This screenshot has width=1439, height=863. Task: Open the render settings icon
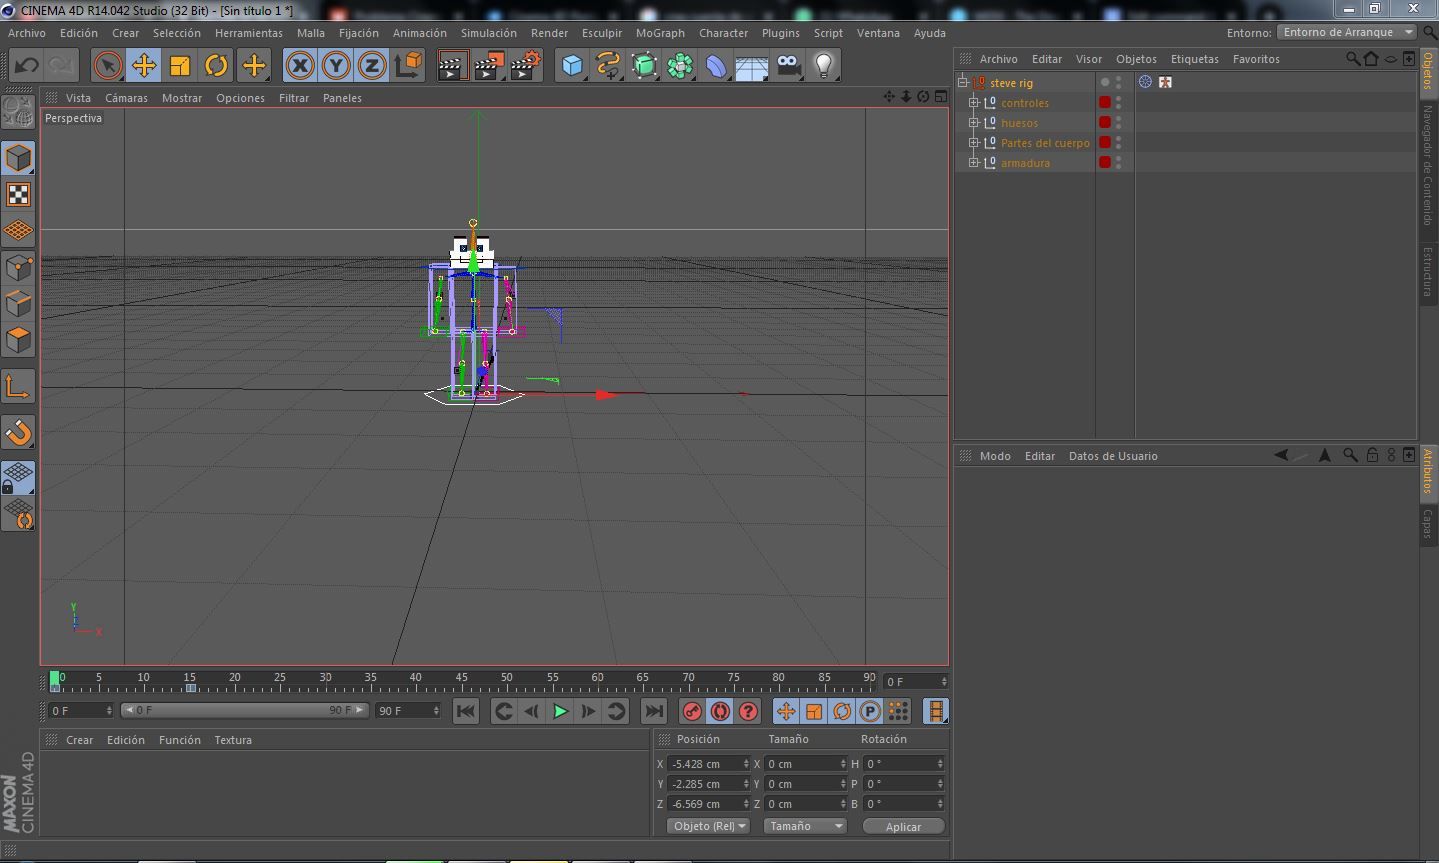click(526, 66)
